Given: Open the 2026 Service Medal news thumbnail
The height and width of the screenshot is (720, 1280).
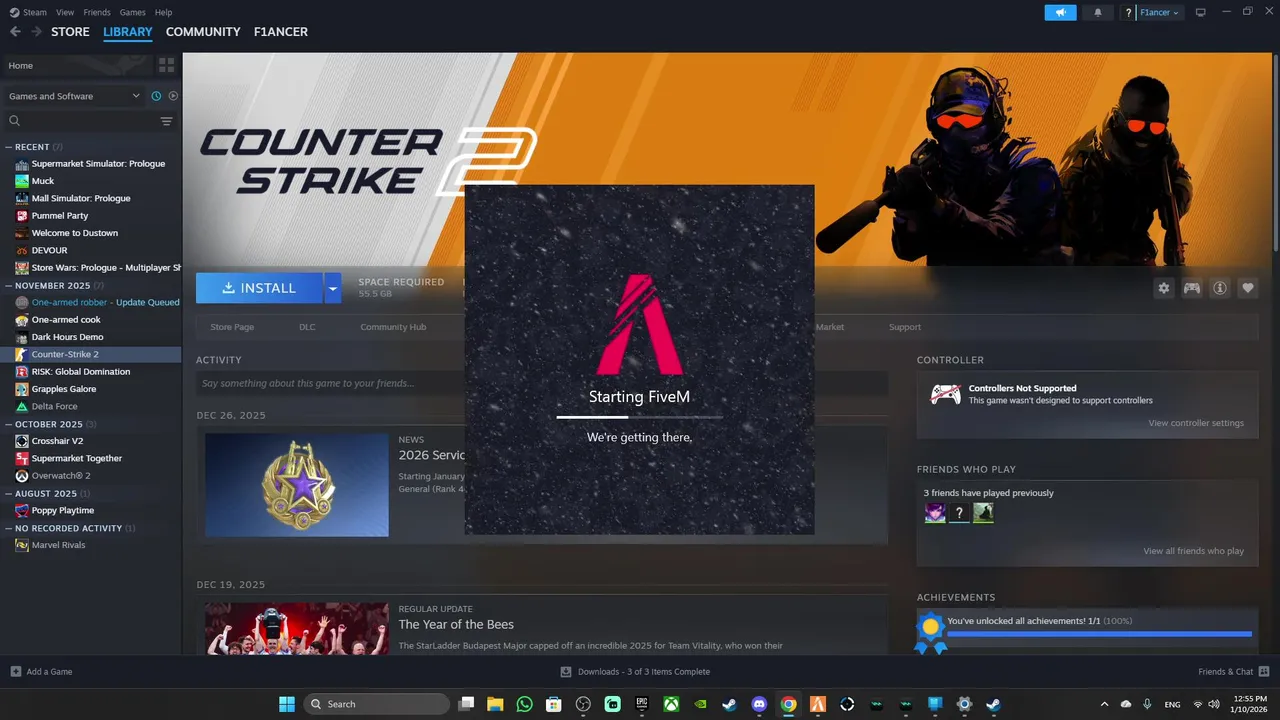Looking at the screenshot, I should click(297, 484).
